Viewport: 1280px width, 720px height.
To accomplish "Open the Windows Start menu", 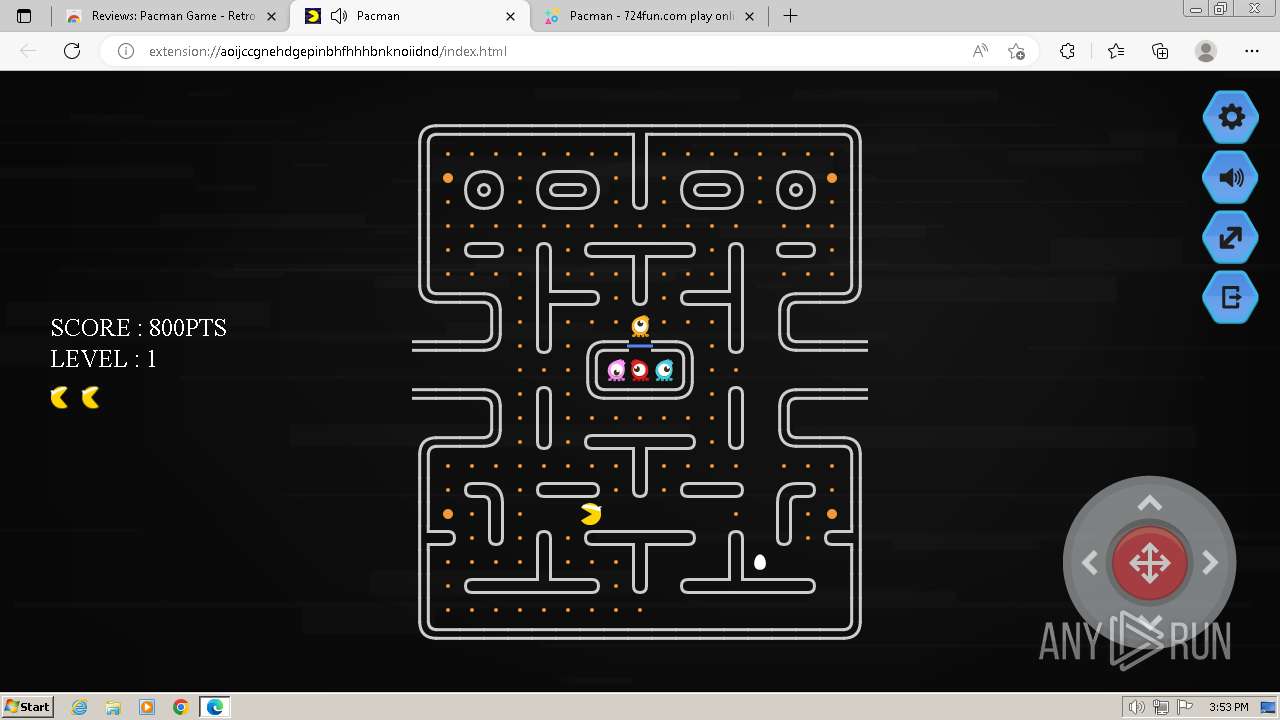I will [28, 706].
